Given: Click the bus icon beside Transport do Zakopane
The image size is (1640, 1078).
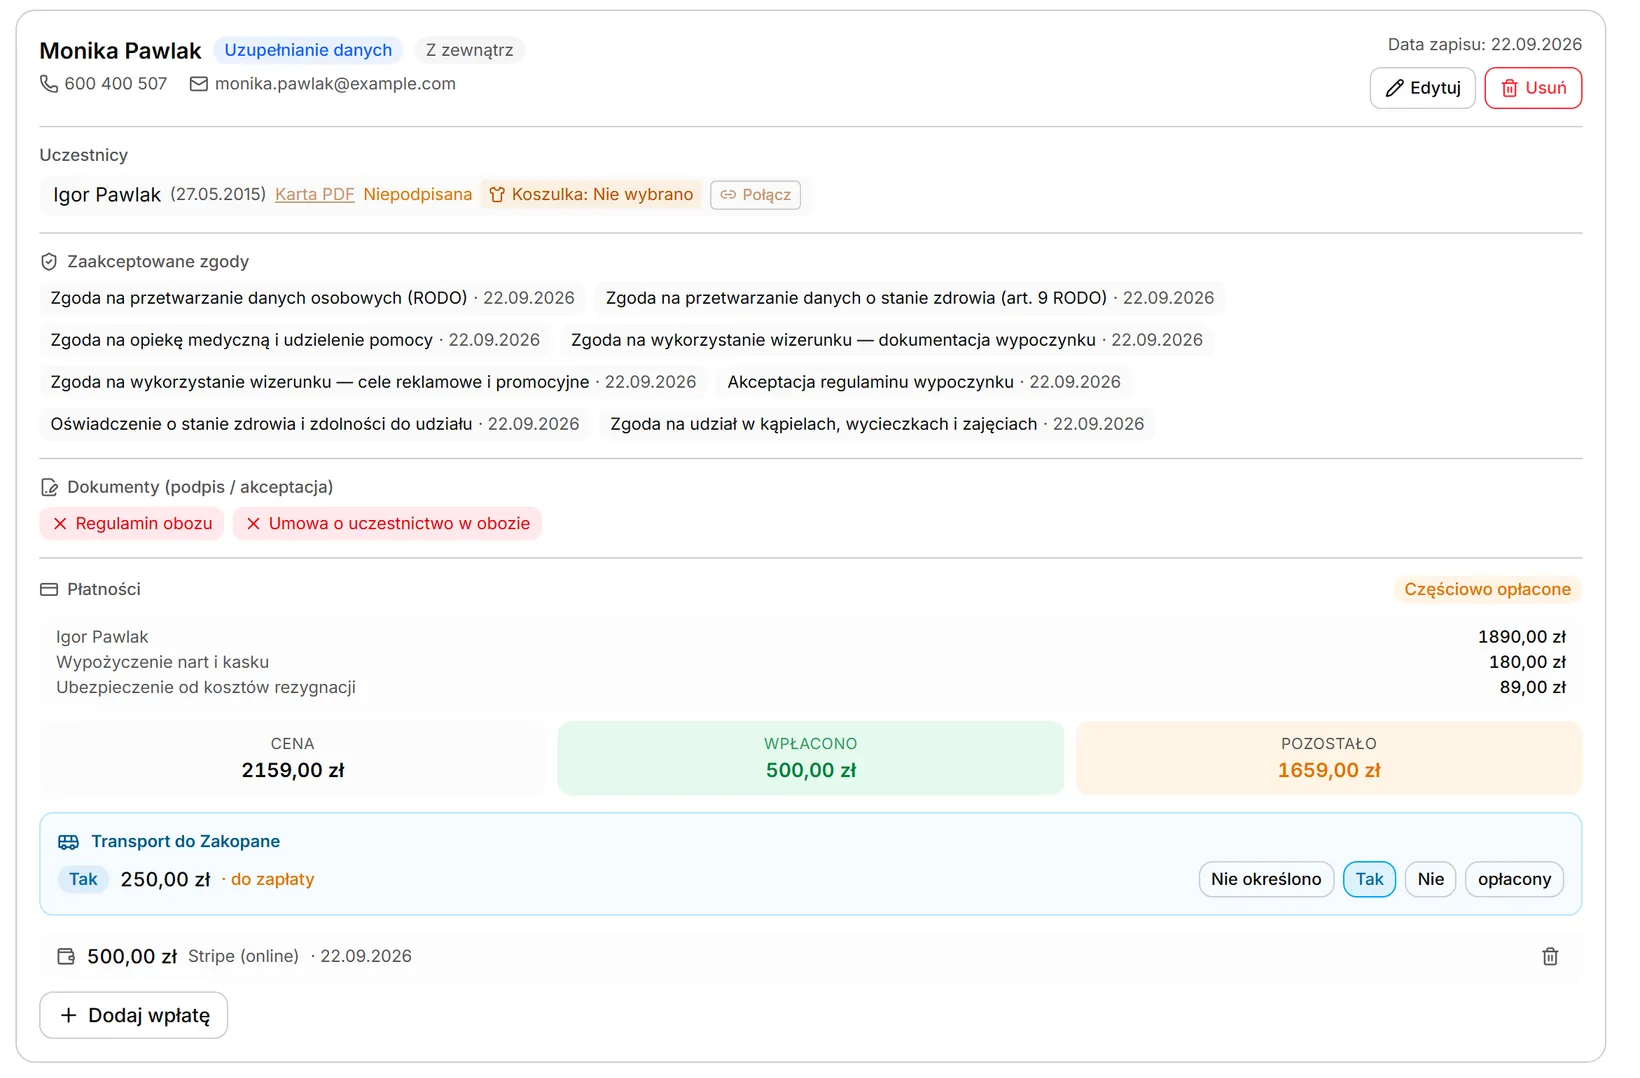Looking at the screenshot, I should point(68,842).
